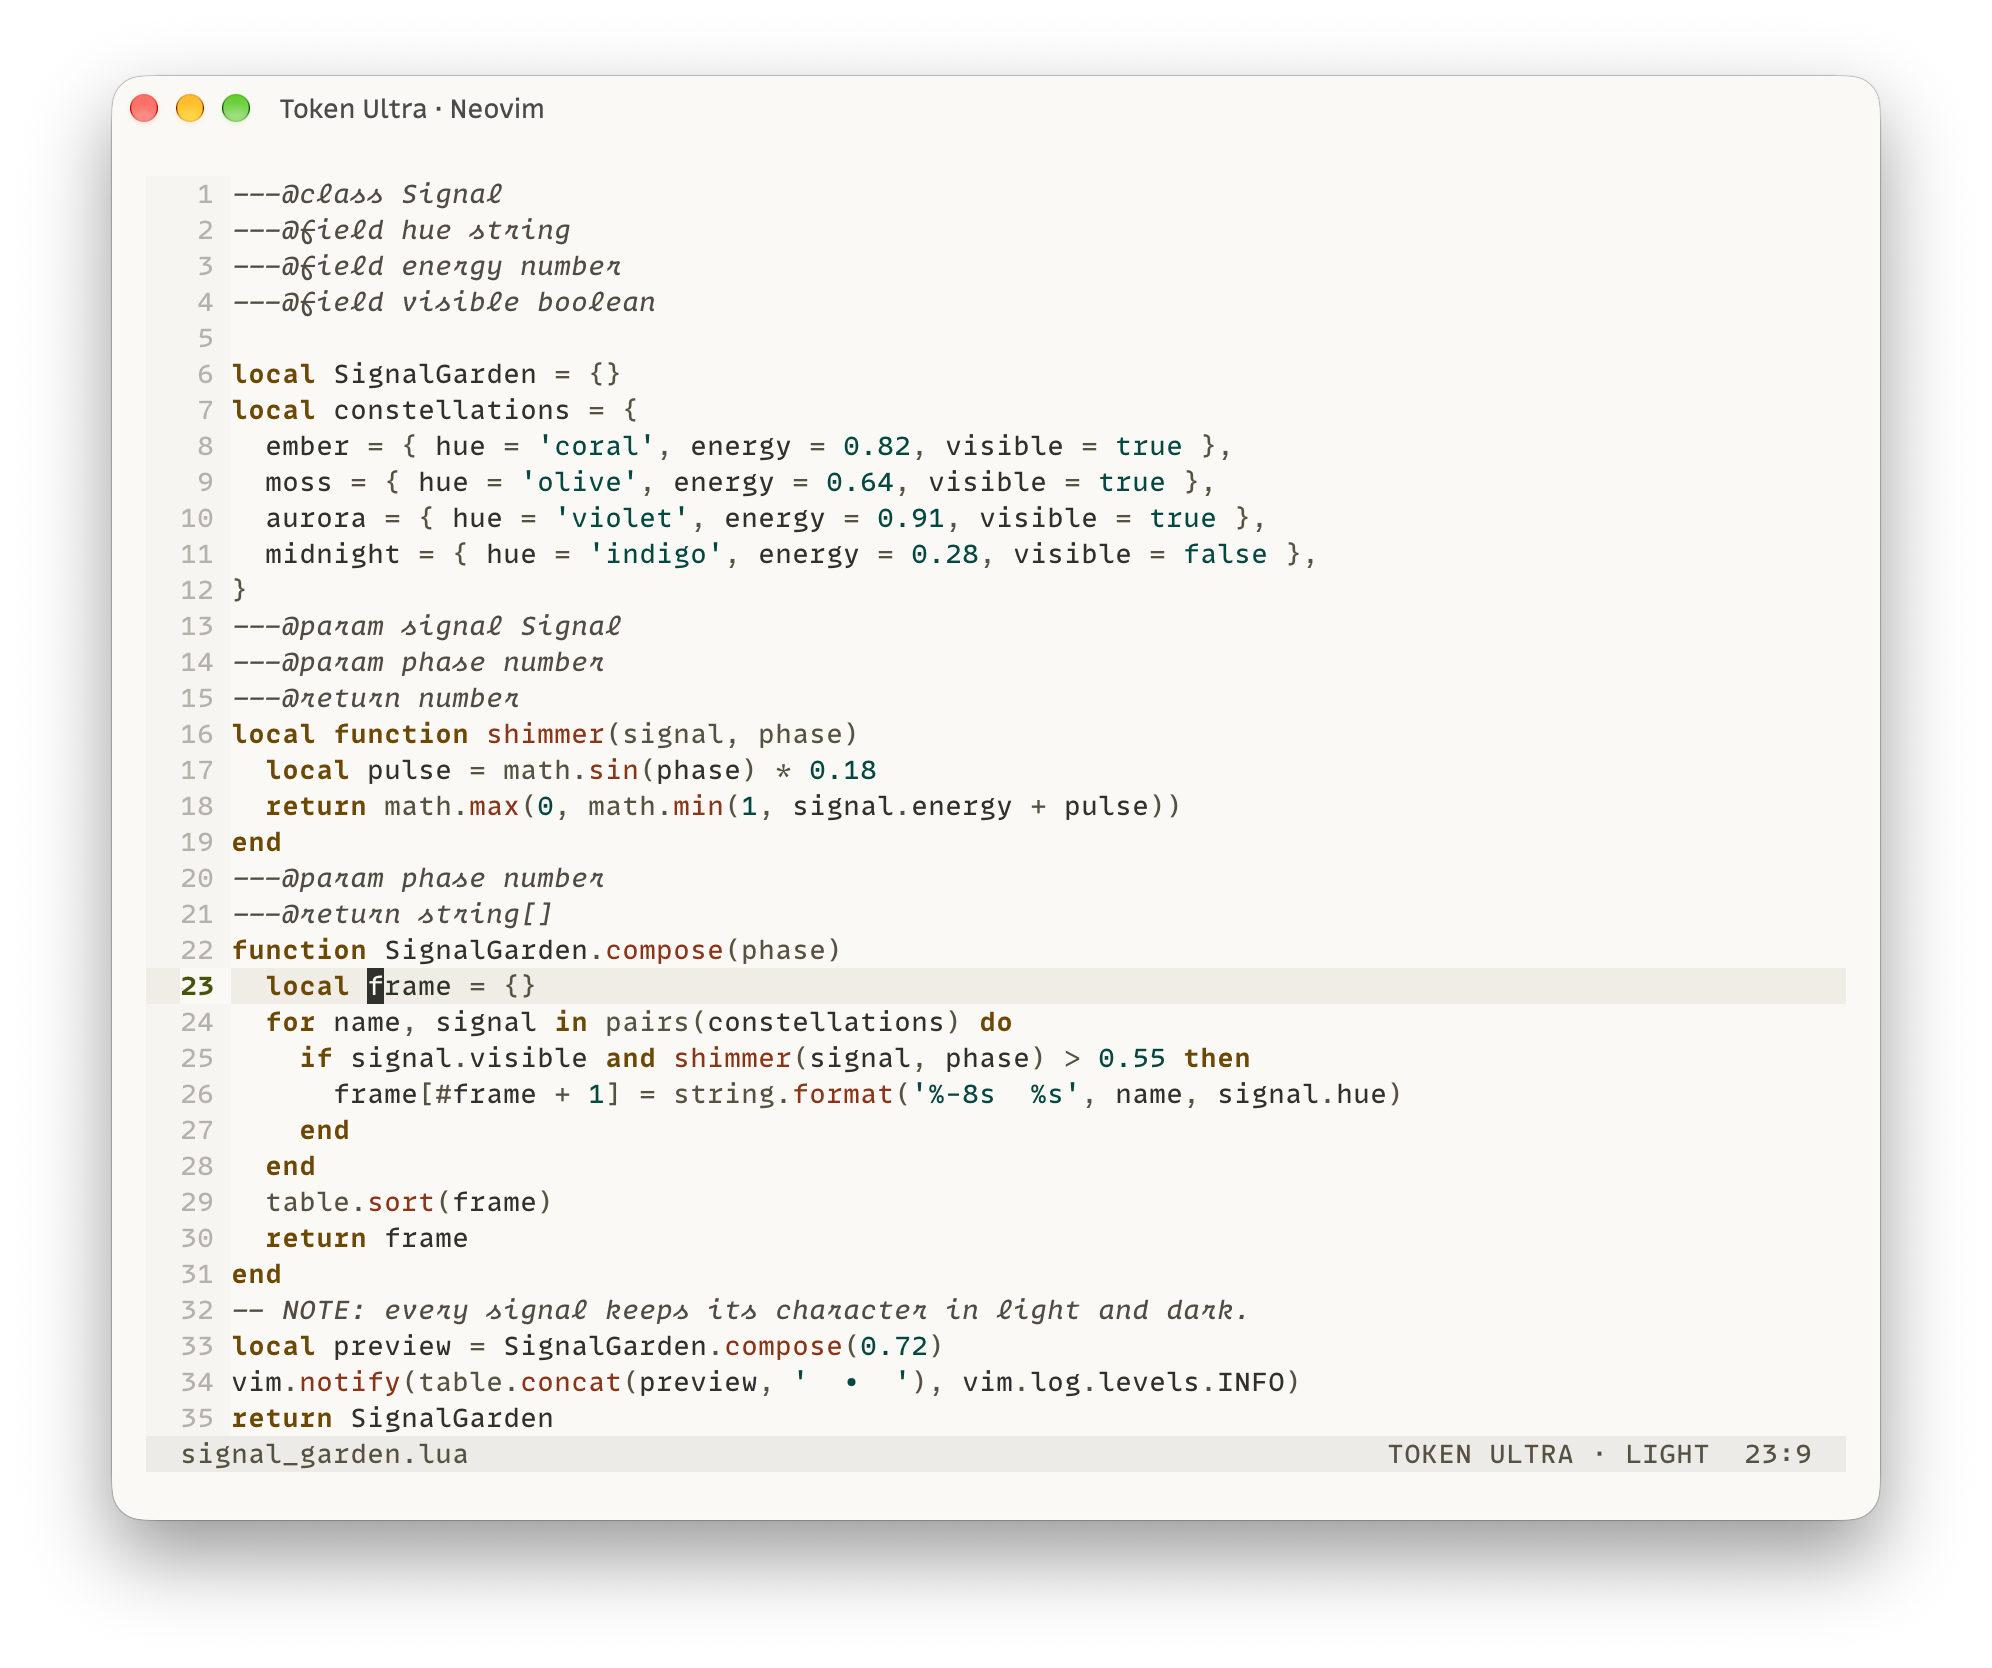Click line number 23 in the gutter
The width and height of the screenshot is (1992, 1668).
pos(198,986)
